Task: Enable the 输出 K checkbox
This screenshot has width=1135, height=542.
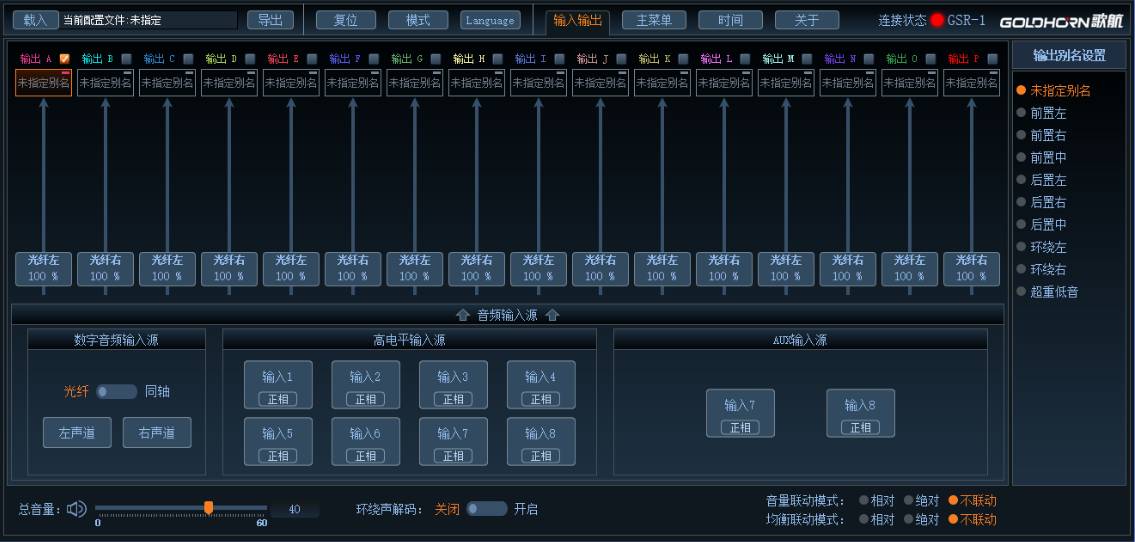Action: [x=683, y=59]
